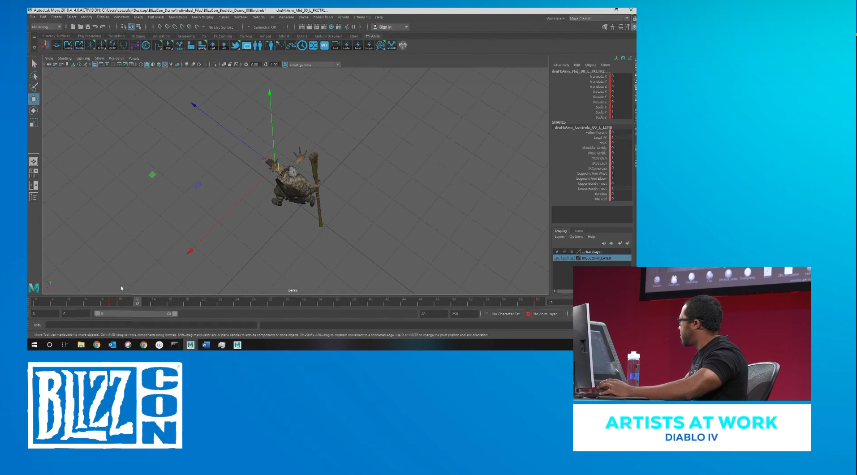857x475 pixels.
Task: Open the viewport Panels menu
Action: [133, 58]
